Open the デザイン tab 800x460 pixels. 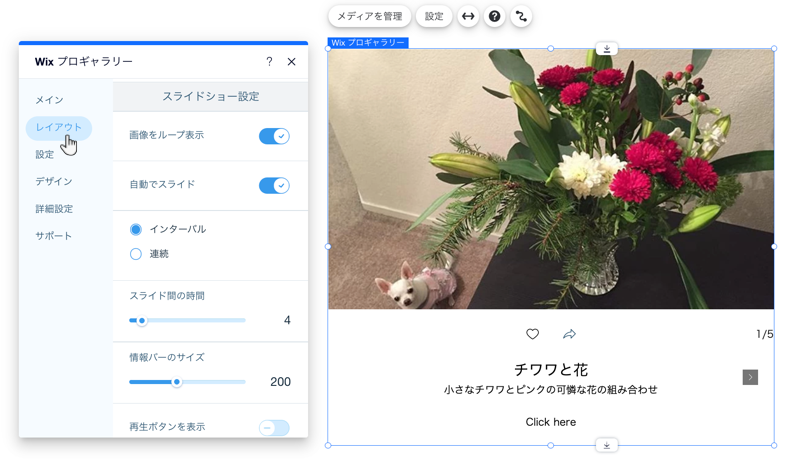pyautogui.click(x=54, y=182)
